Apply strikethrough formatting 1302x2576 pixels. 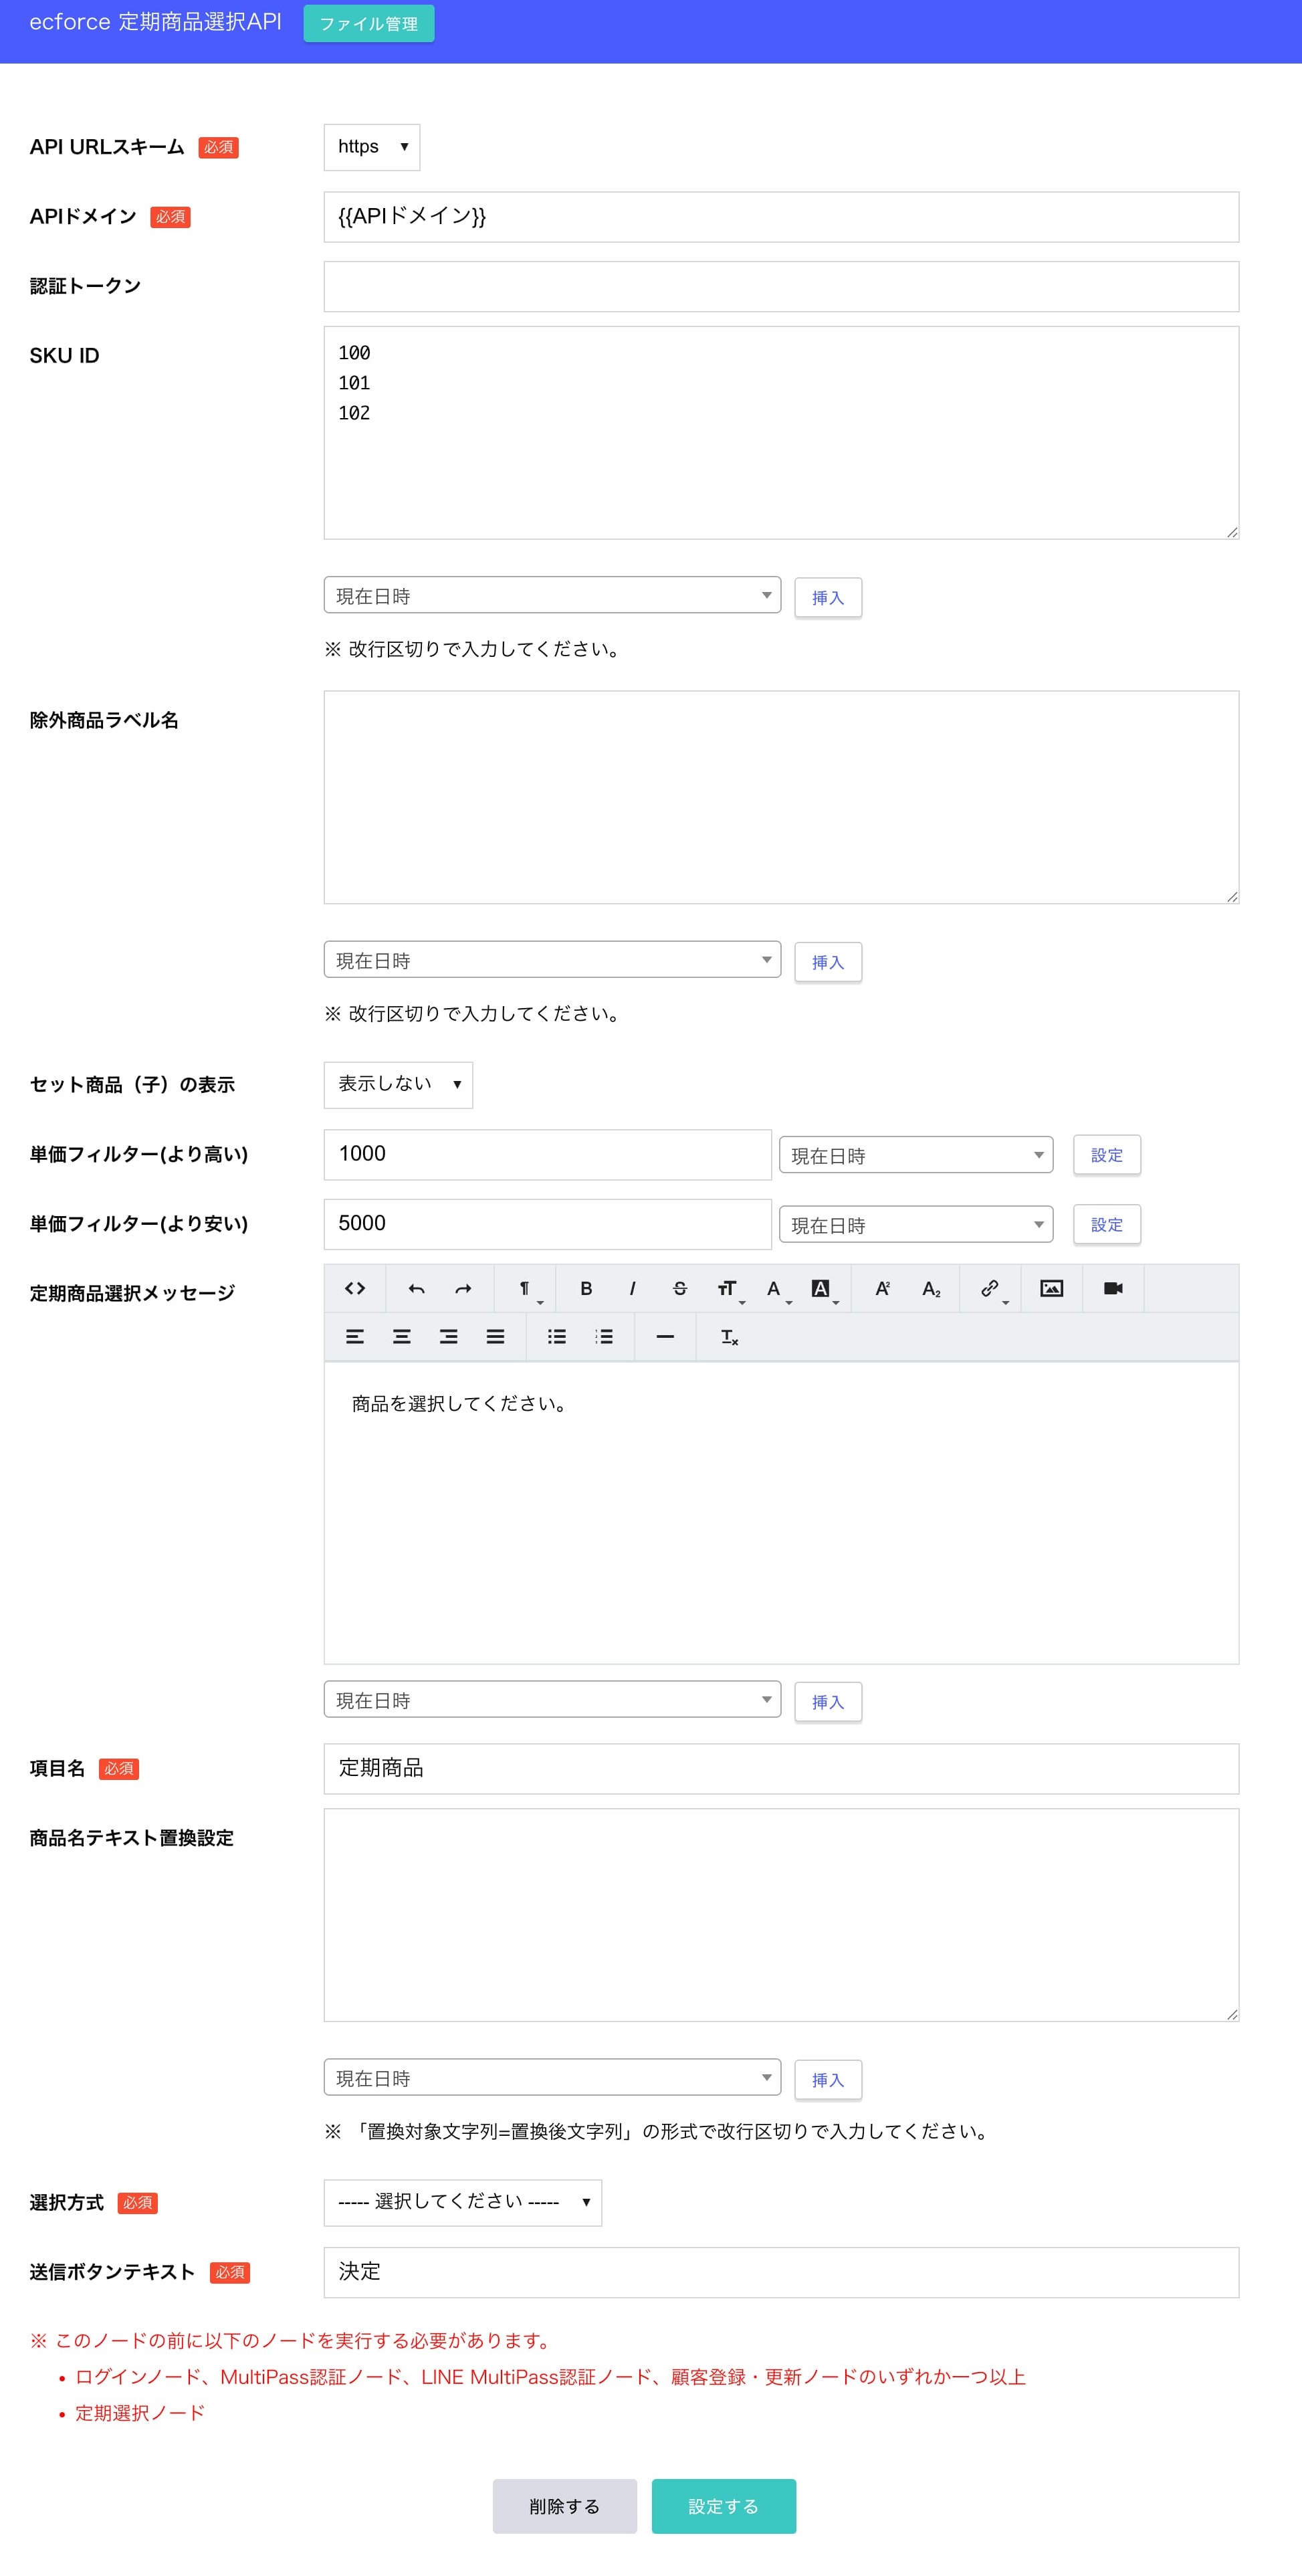680,1288
